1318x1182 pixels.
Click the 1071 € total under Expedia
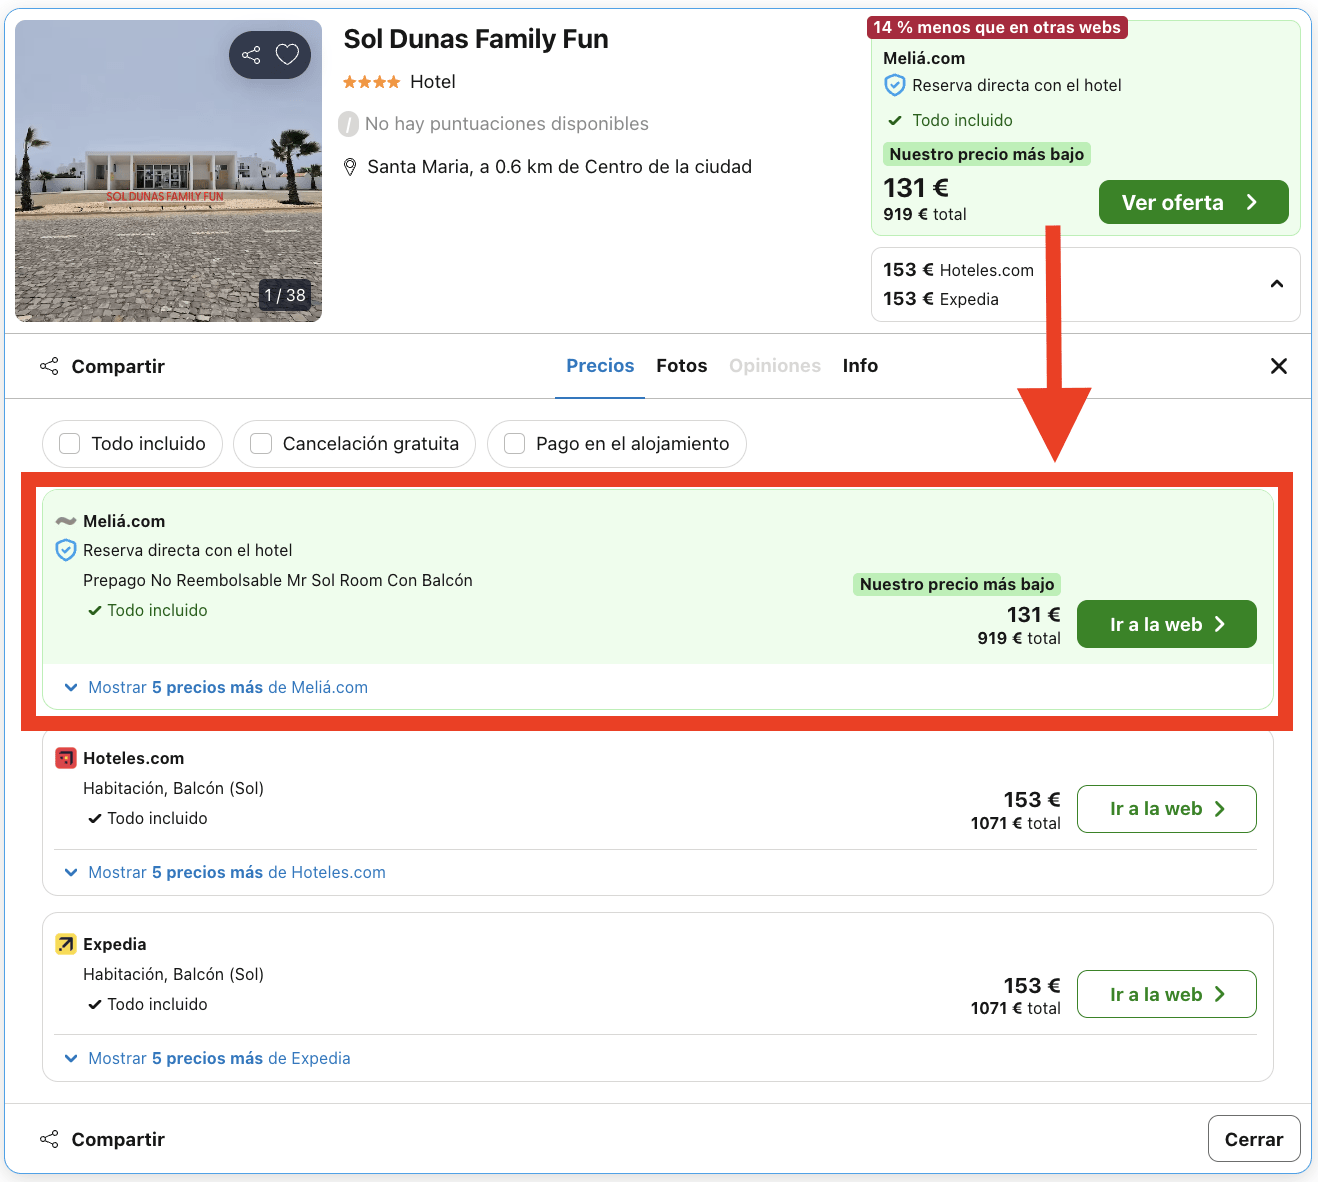(1016, 1008)
